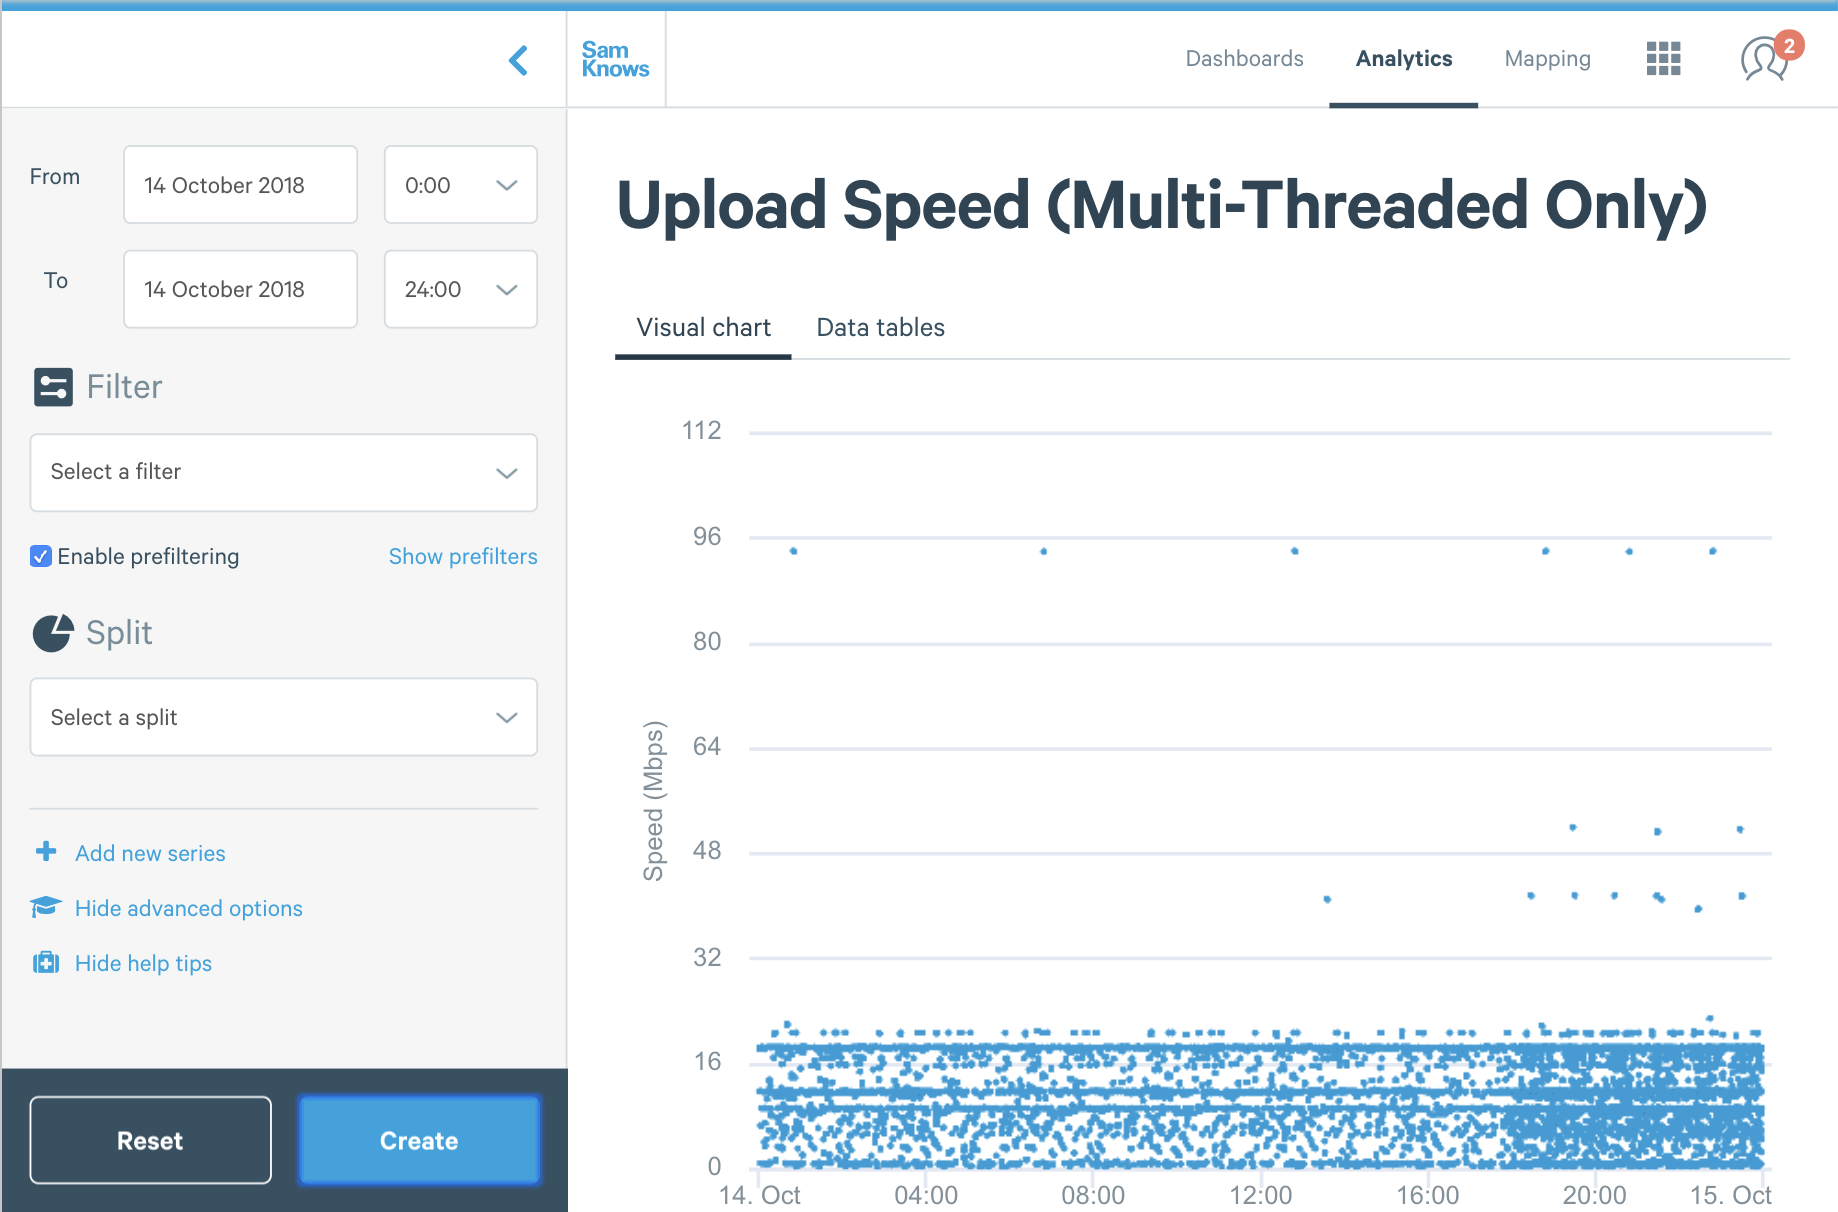
Task: Open the apps grid menu
Action: click(1663, 59)
